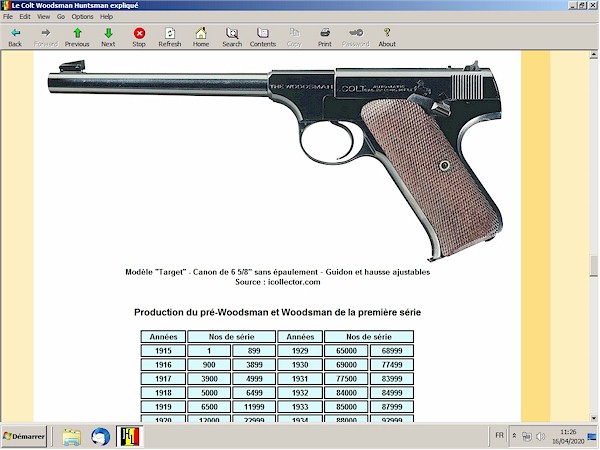The width and height of the screenshot is (600, 450).
Task: Click the table cell 1918
Action: 163,393
